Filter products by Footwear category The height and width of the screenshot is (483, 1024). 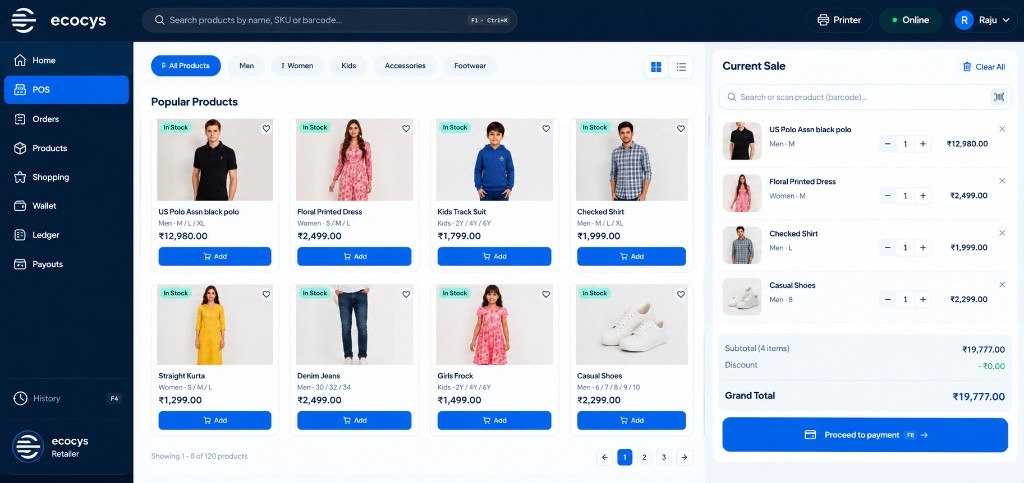click(x=470, y=66)
